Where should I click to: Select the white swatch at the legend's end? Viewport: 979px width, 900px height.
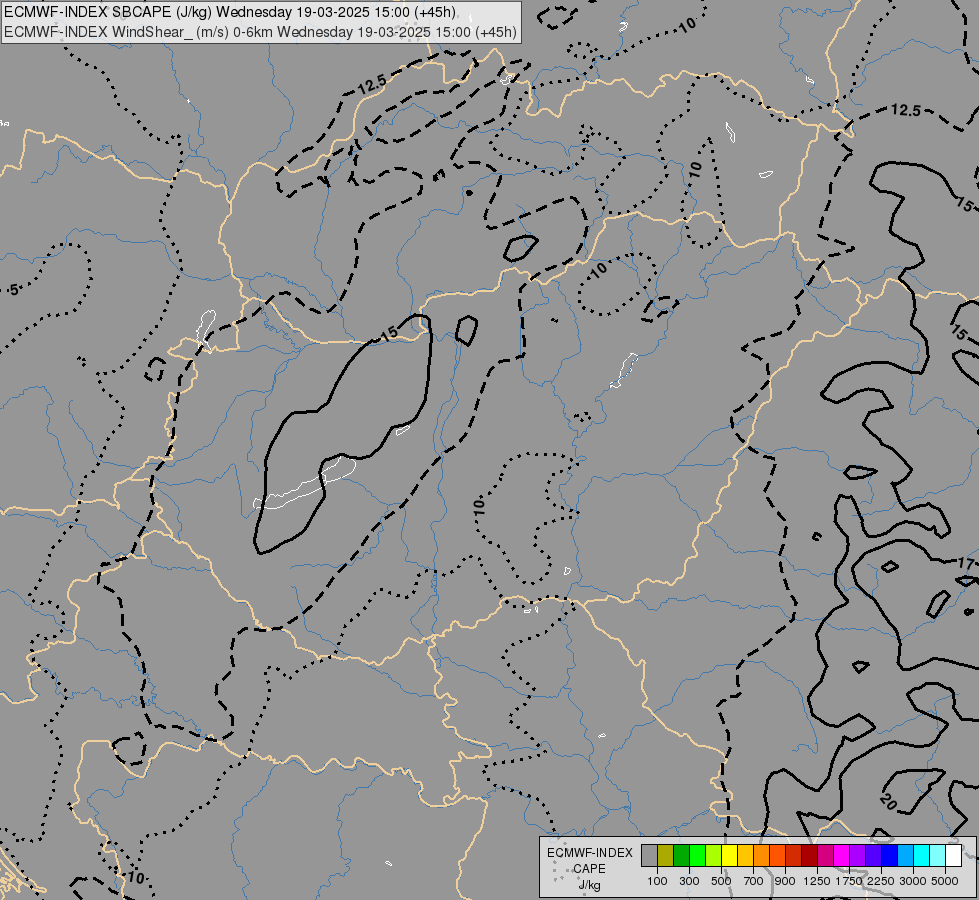(x=953, y=856)
